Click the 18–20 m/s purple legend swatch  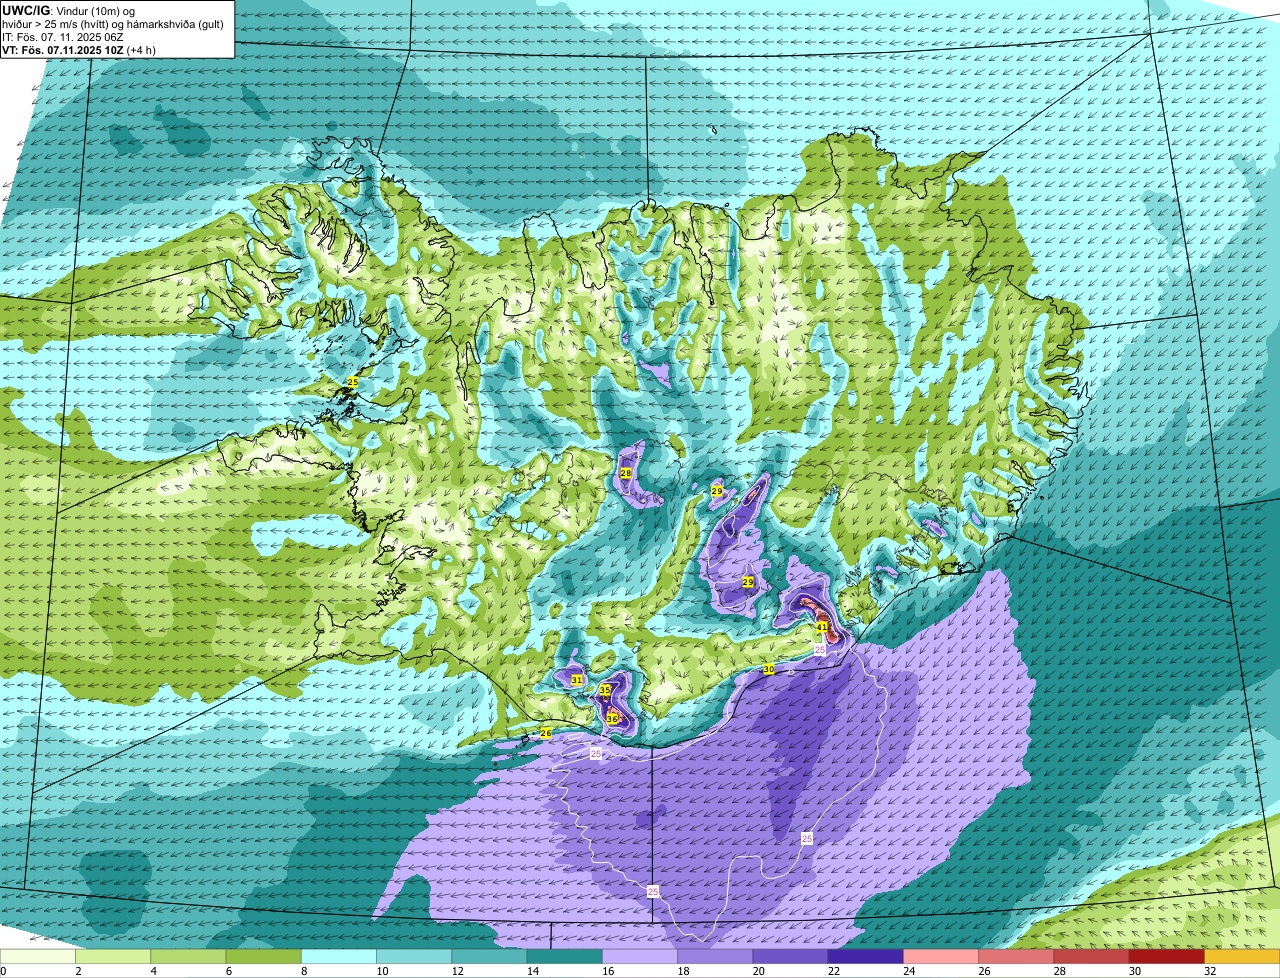715,956
